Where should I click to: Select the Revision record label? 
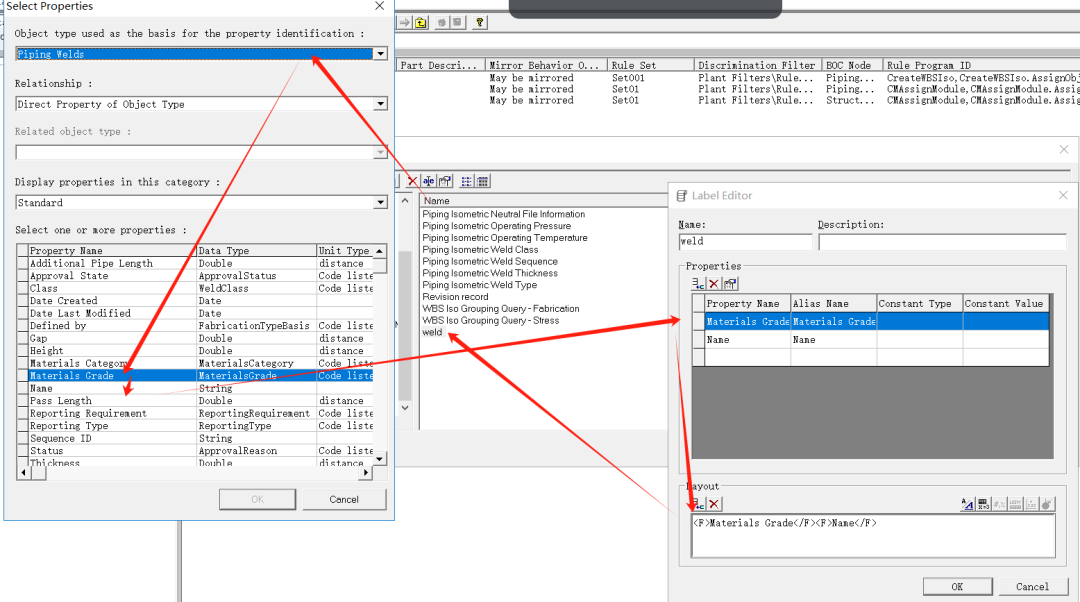click(455, 297)
